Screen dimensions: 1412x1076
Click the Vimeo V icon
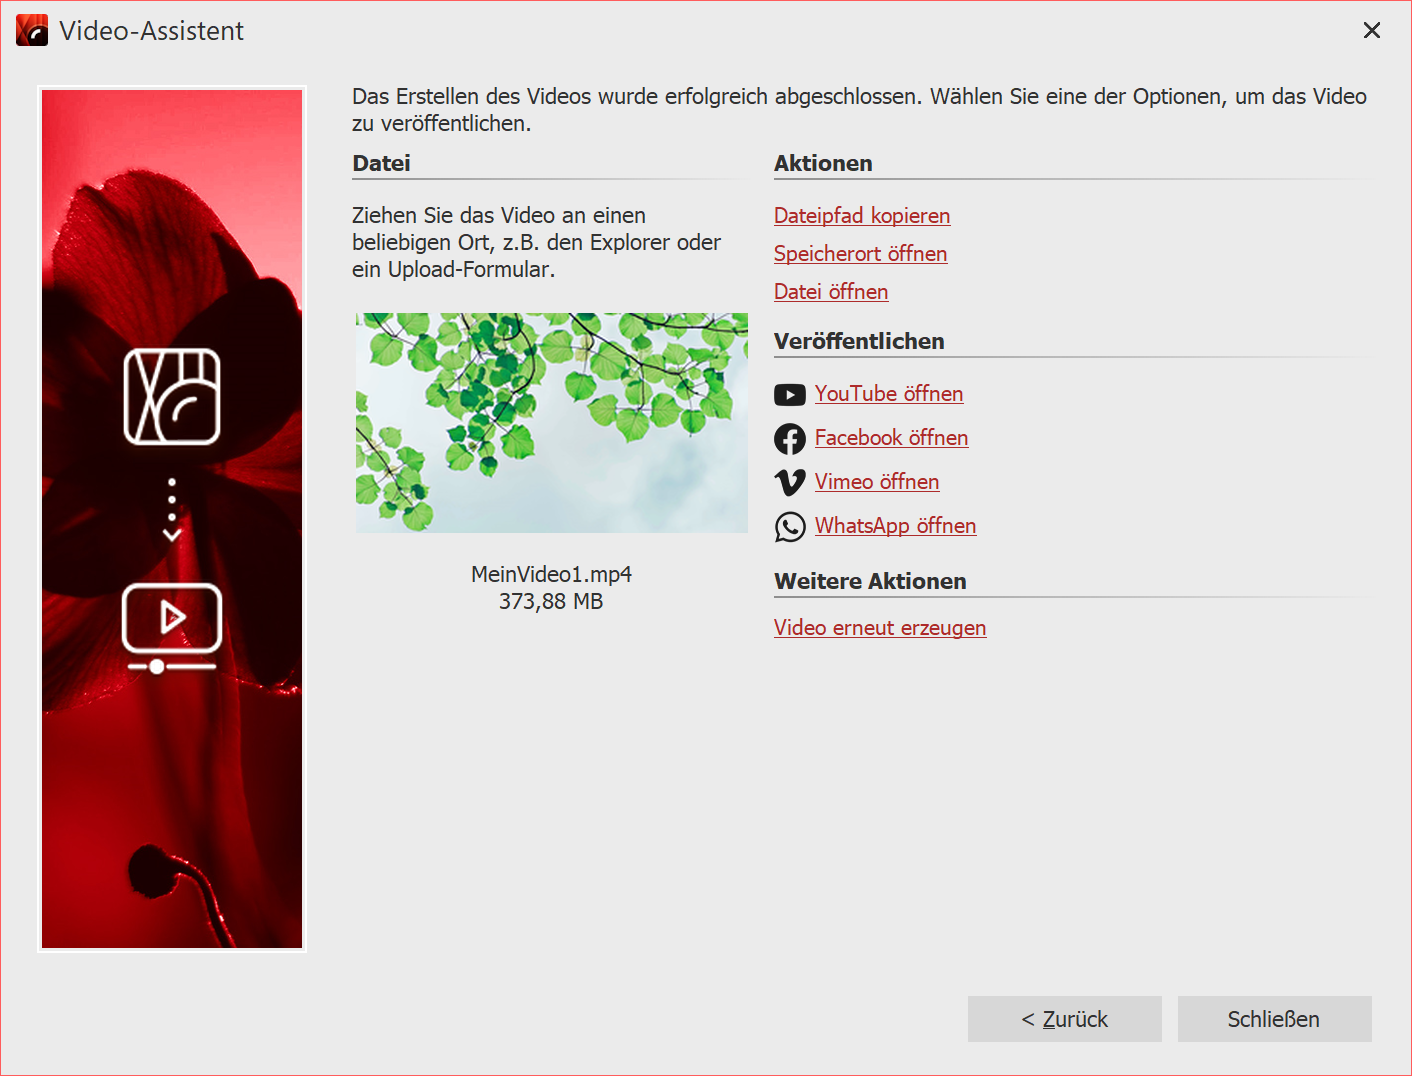pos(790,482)
